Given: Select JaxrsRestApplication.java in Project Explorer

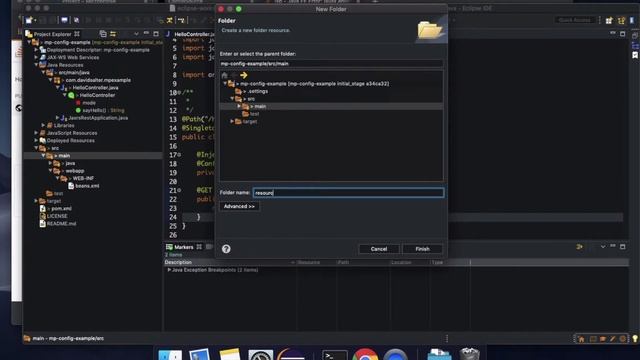Looking at the screenshot, I should 98,118.
